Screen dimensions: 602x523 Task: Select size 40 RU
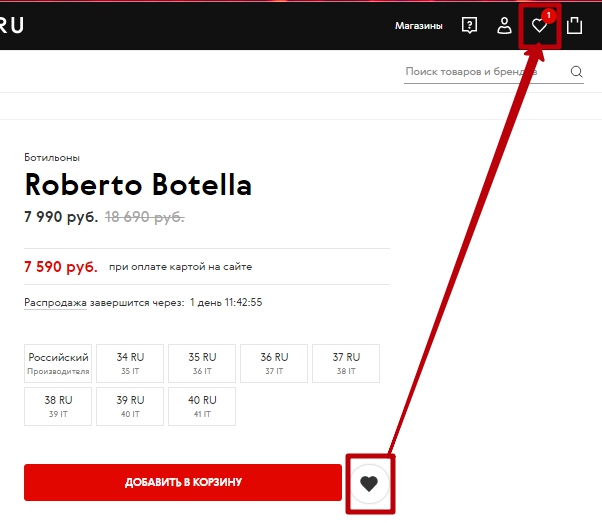tap(202, 406)
